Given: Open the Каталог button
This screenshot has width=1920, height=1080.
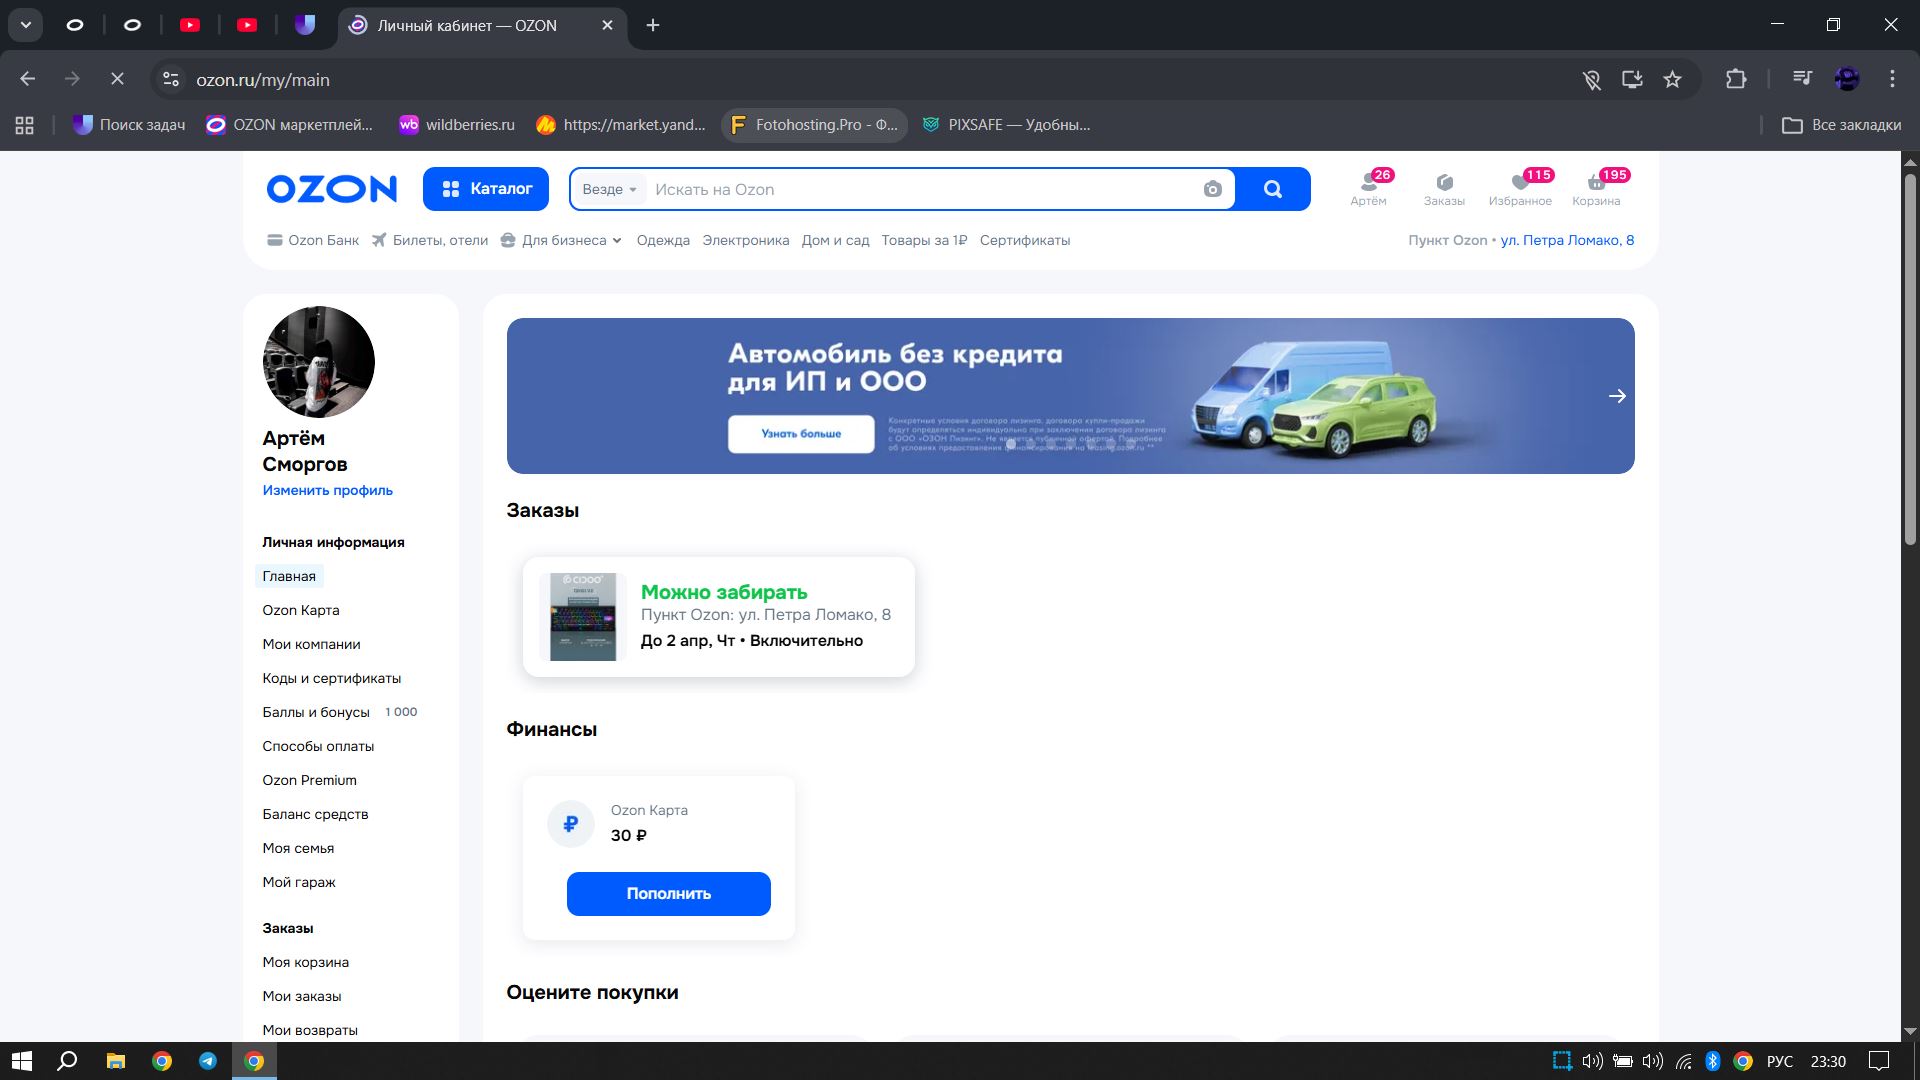Looking at the screenshot, I should [x=486, y=189].
